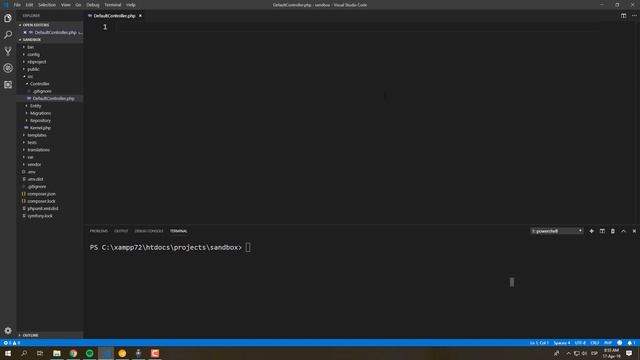
Task: Open the View menu
Action: coord(66,5)
